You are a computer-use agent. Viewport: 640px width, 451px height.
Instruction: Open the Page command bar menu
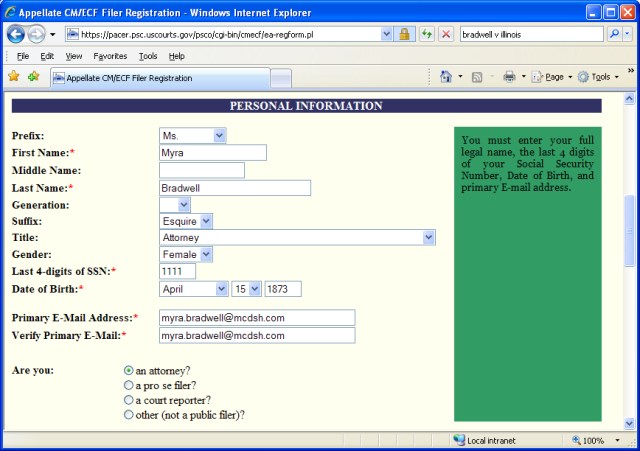pos(552,77)
